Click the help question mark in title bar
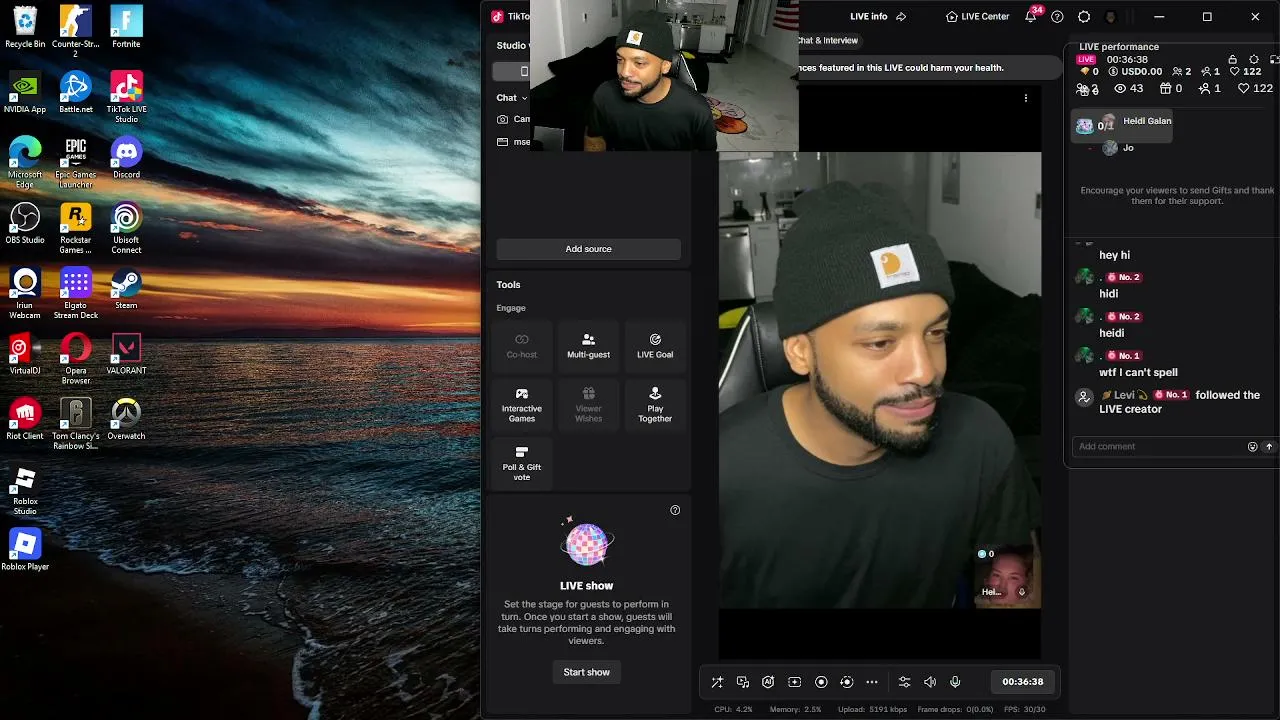The height and width of the screenshot is (720, 1280). coord(1057,17)
